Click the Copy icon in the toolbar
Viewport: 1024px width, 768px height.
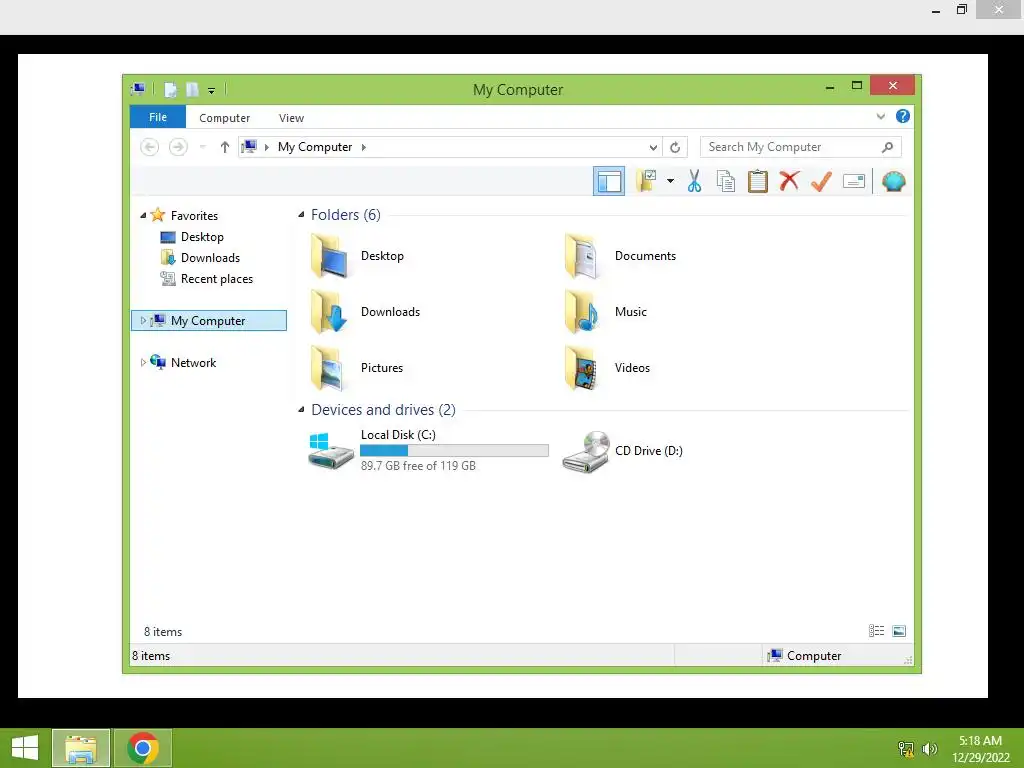coord(726,182)
